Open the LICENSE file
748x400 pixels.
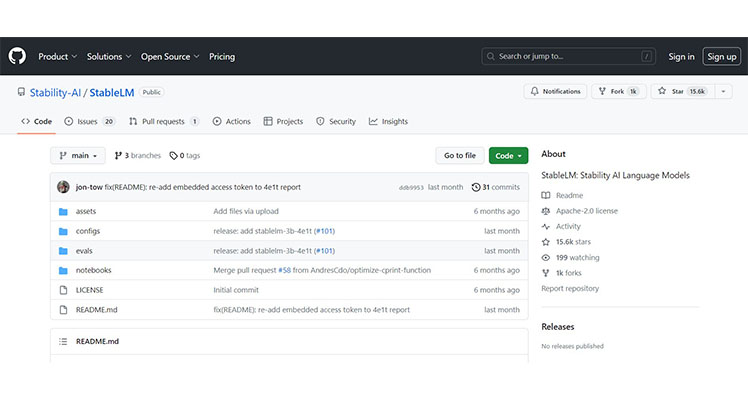pos(90,290)
